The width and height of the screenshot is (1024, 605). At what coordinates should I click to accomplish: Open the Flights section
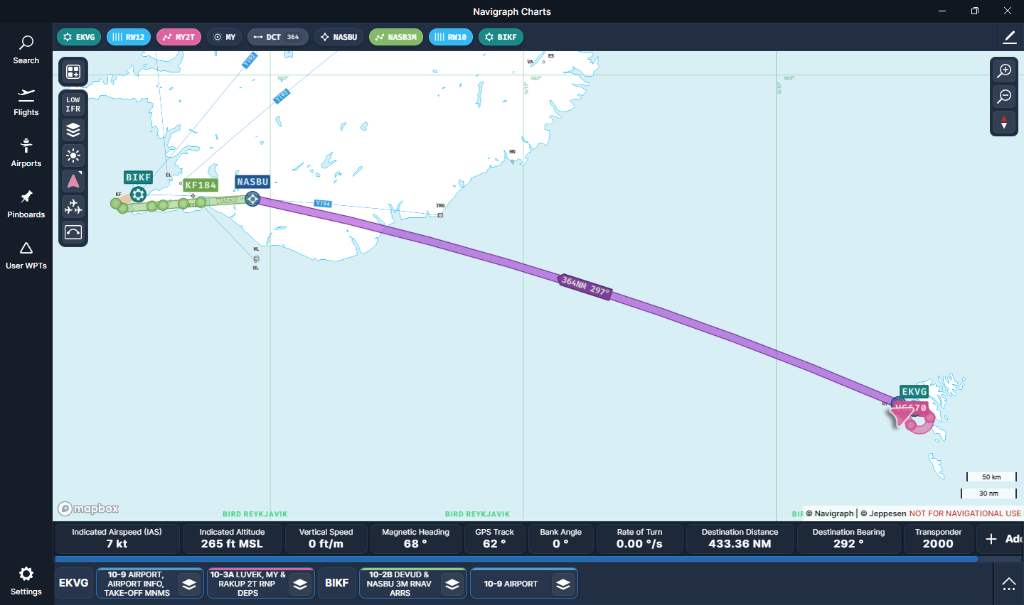pyautogui.click(x=26, y=102)
